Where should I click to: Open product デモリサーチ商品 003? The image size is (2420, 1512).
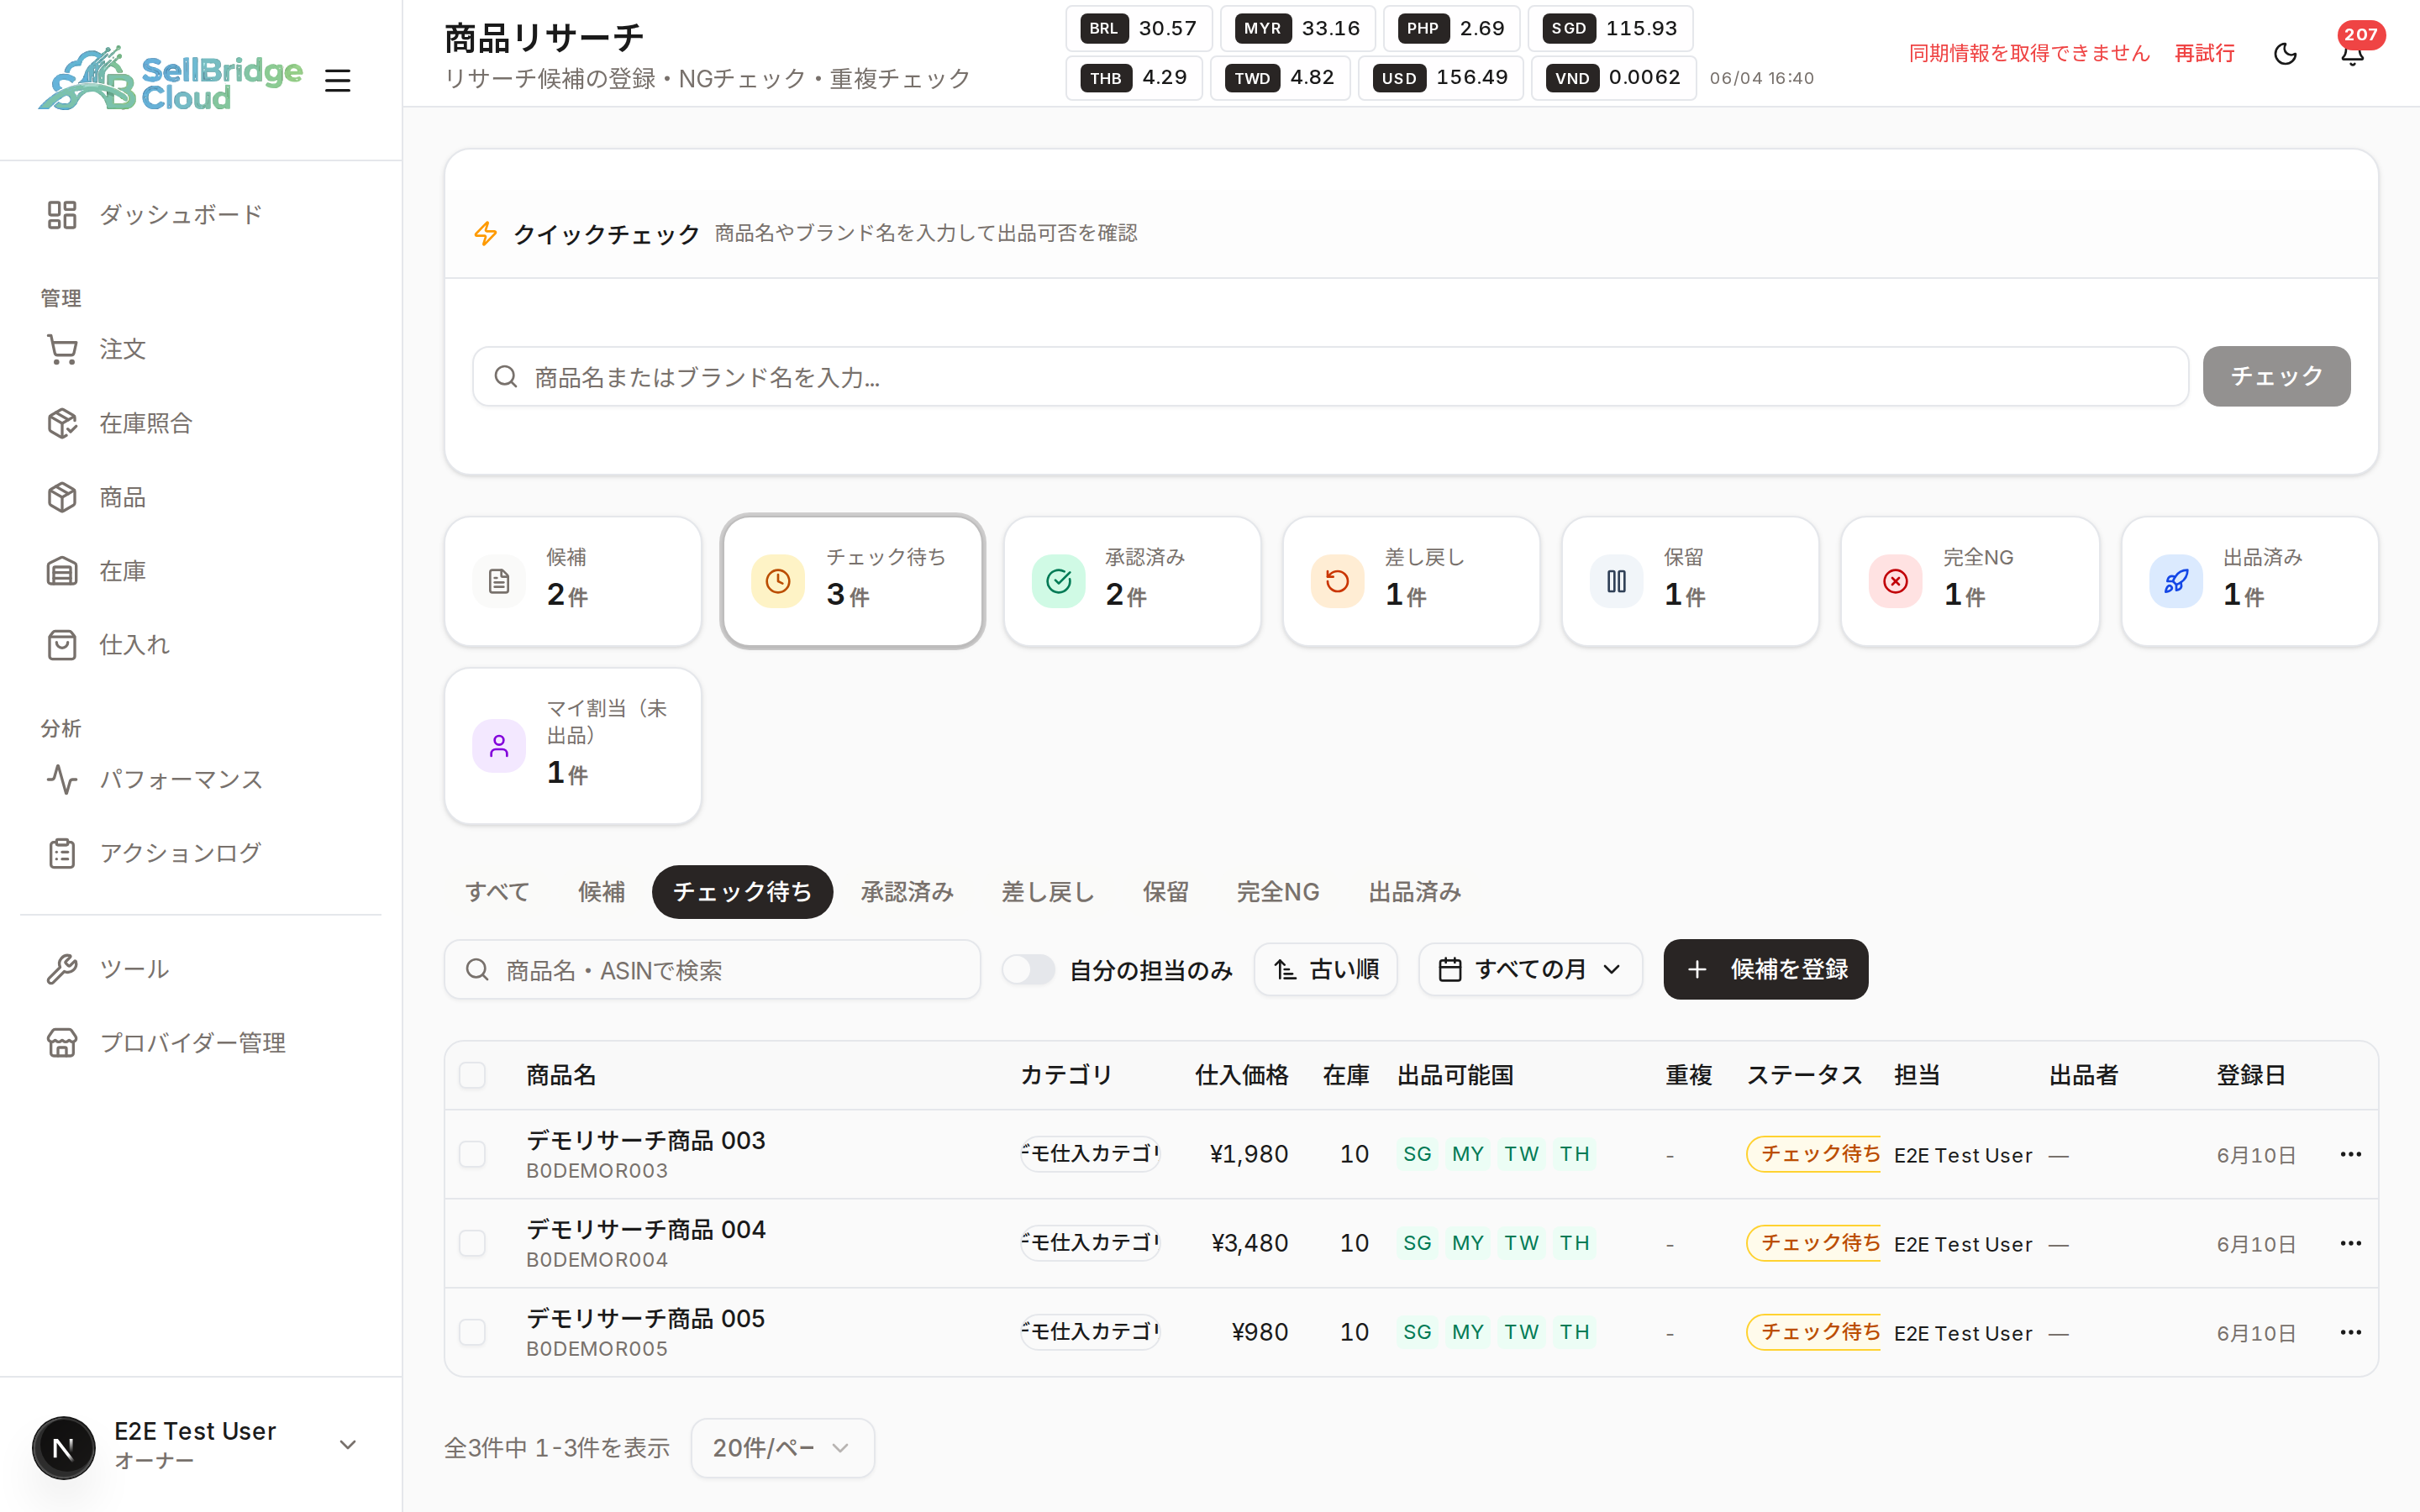tap(646, 1140)
